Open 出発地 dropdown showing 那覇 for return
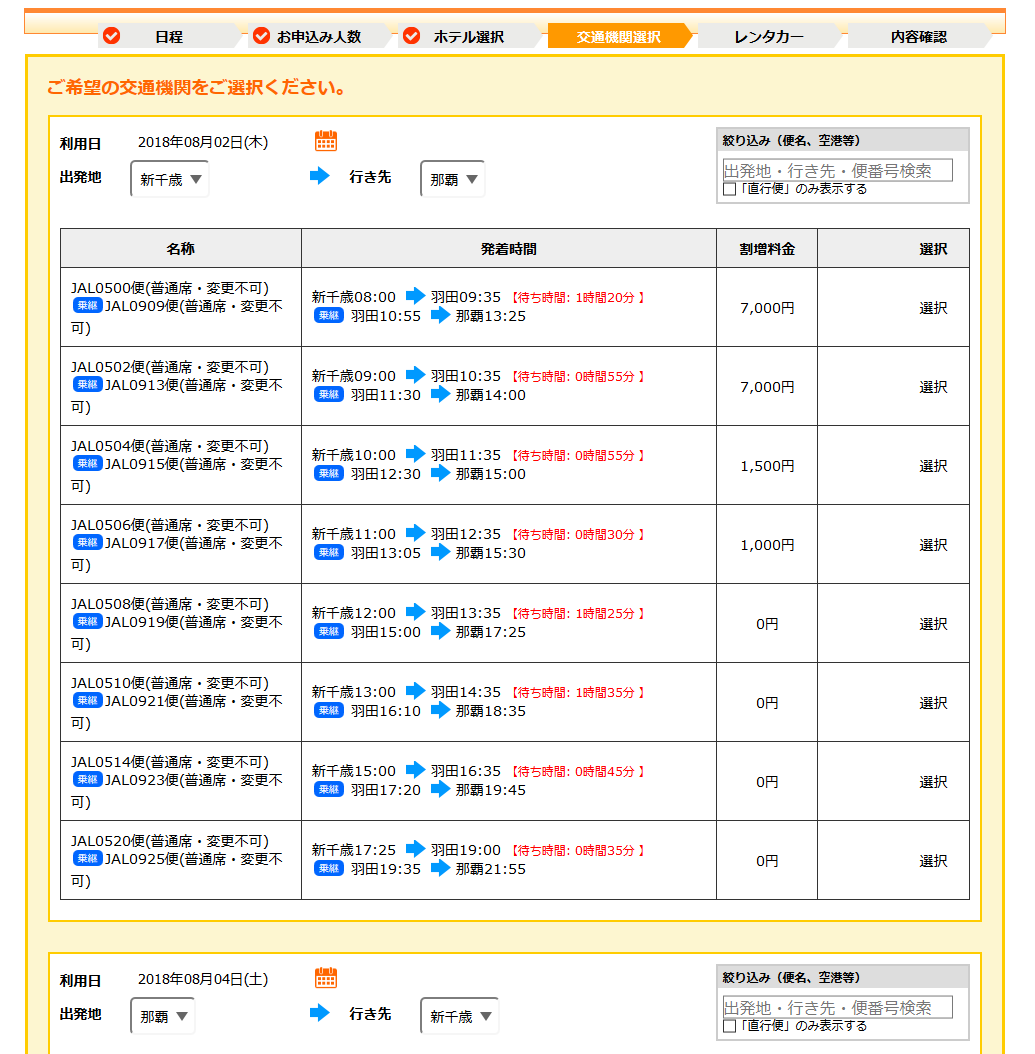Viewport: 1035px width, 1054px height. 163,1016
